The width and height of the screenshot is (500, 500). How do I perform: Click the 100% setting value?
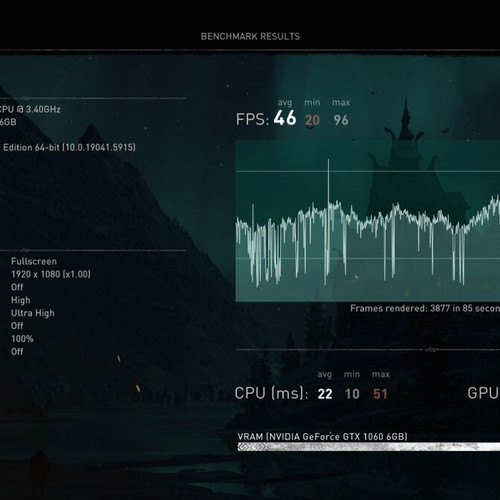(x=22, y=339)
